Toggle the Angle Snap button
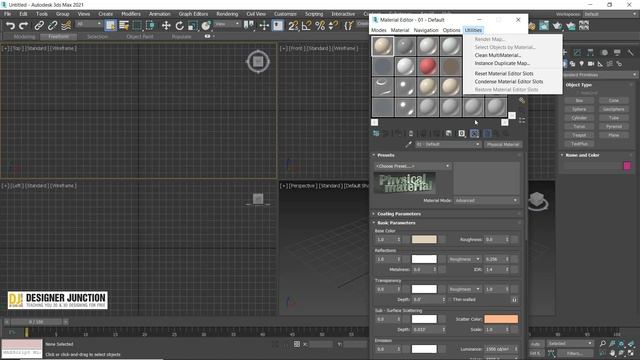Image resolution: width=640 pixels, height=360 pixels. coord(307,26)
